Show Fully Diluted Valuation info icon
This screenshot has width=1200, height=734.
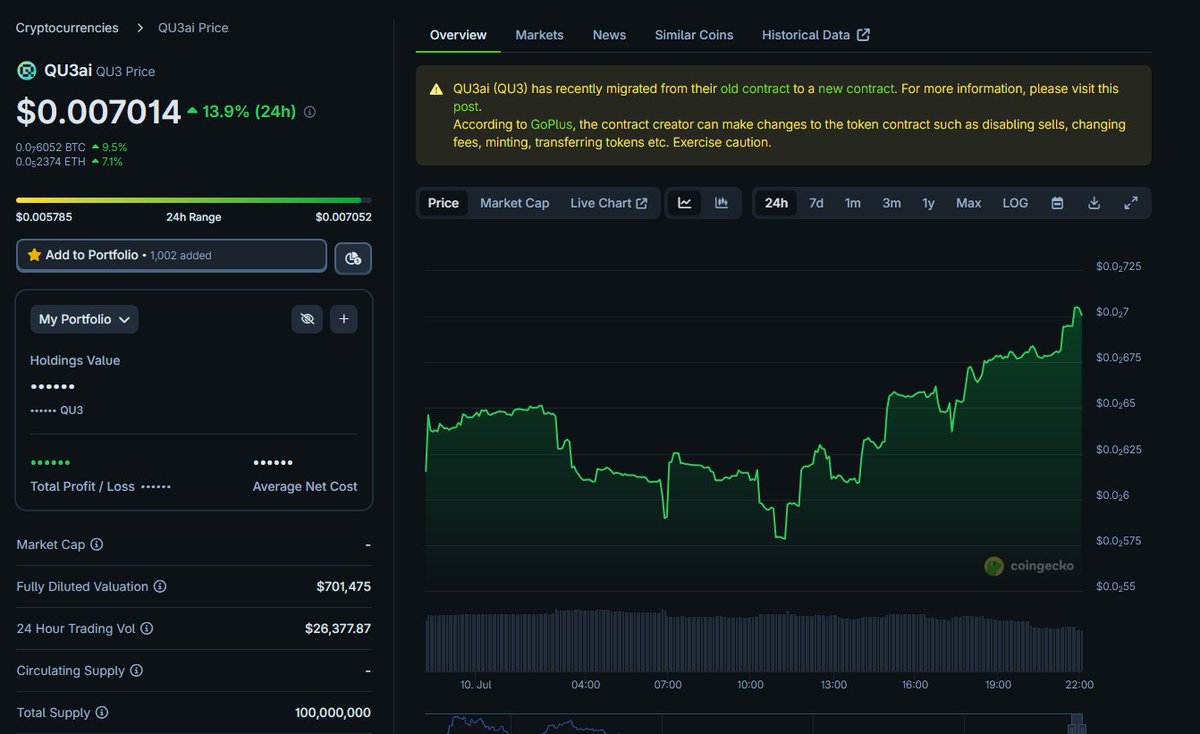point(160,587)
